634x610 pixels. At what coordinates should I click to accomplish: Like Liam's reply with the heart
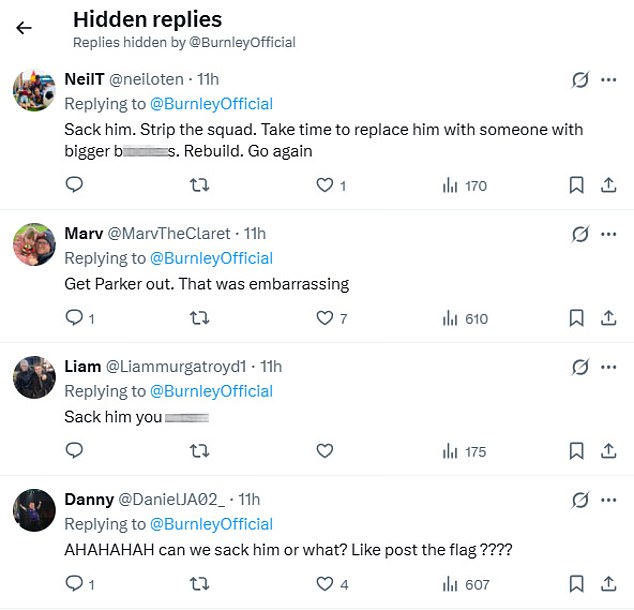tap(324, 451)
